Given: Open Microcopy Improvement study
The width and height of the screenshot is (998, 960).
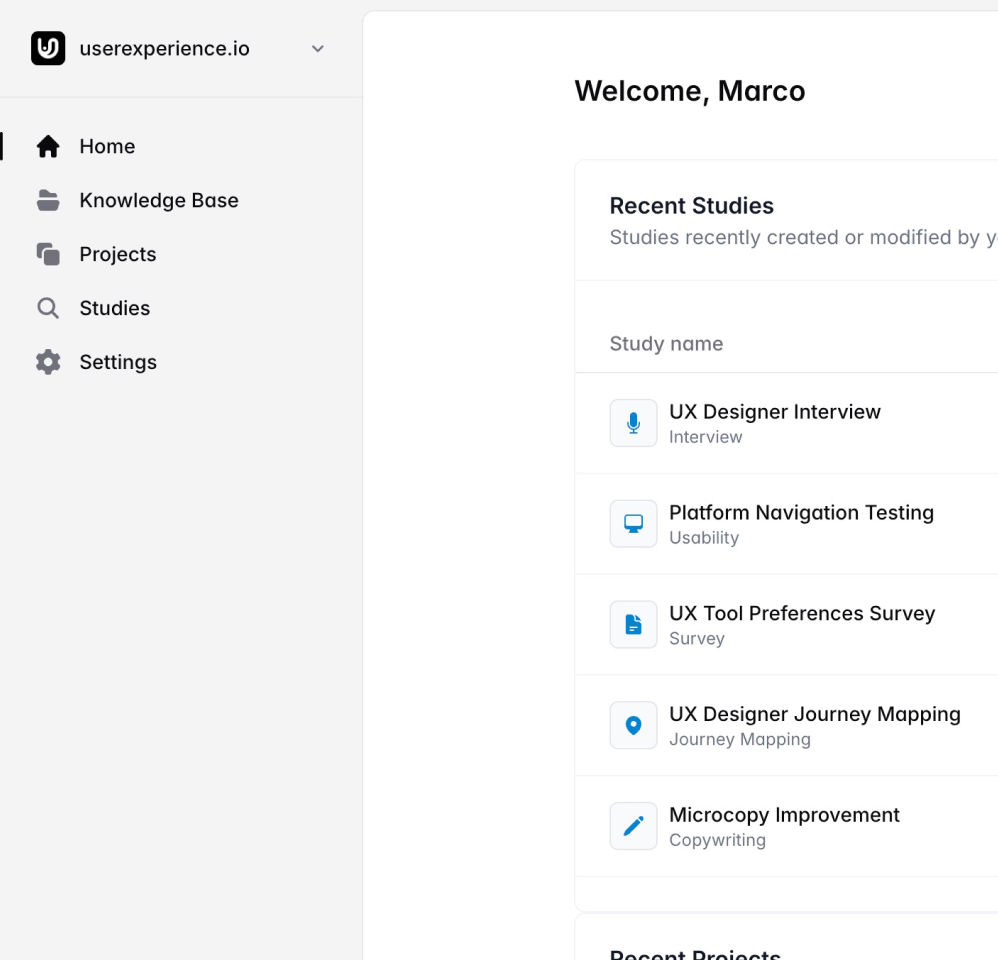Looking at the screenshot, I should (x=784, y=815).
